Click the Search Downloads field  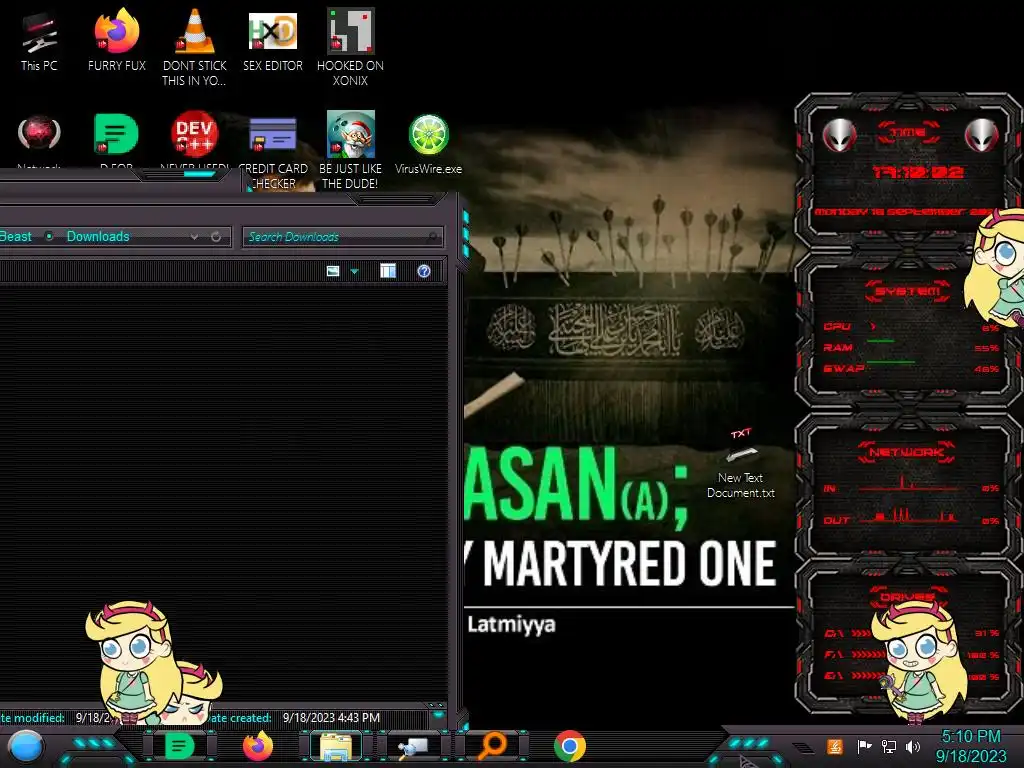click(343, 237)
